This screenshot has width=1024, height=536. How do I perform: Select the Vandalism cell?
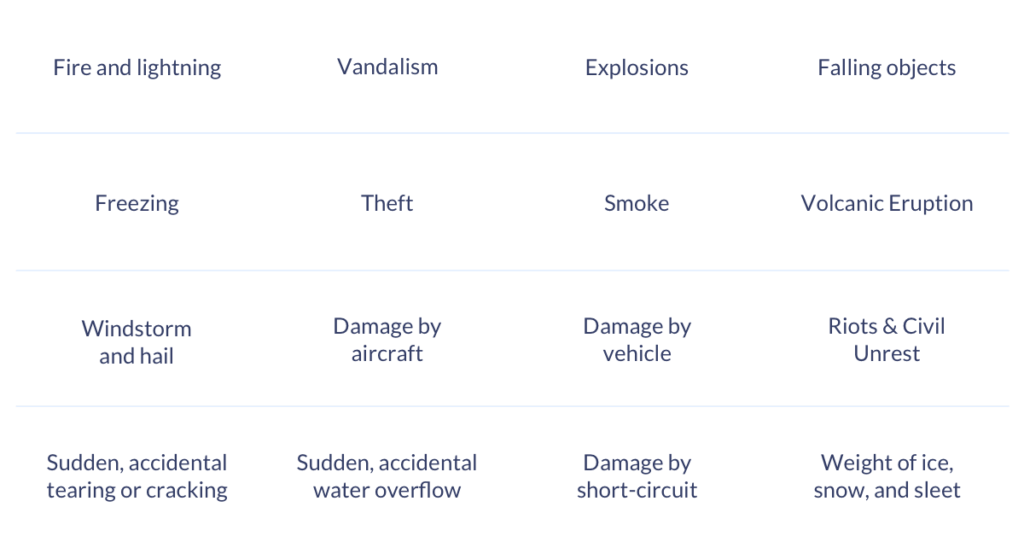point(387,67)
